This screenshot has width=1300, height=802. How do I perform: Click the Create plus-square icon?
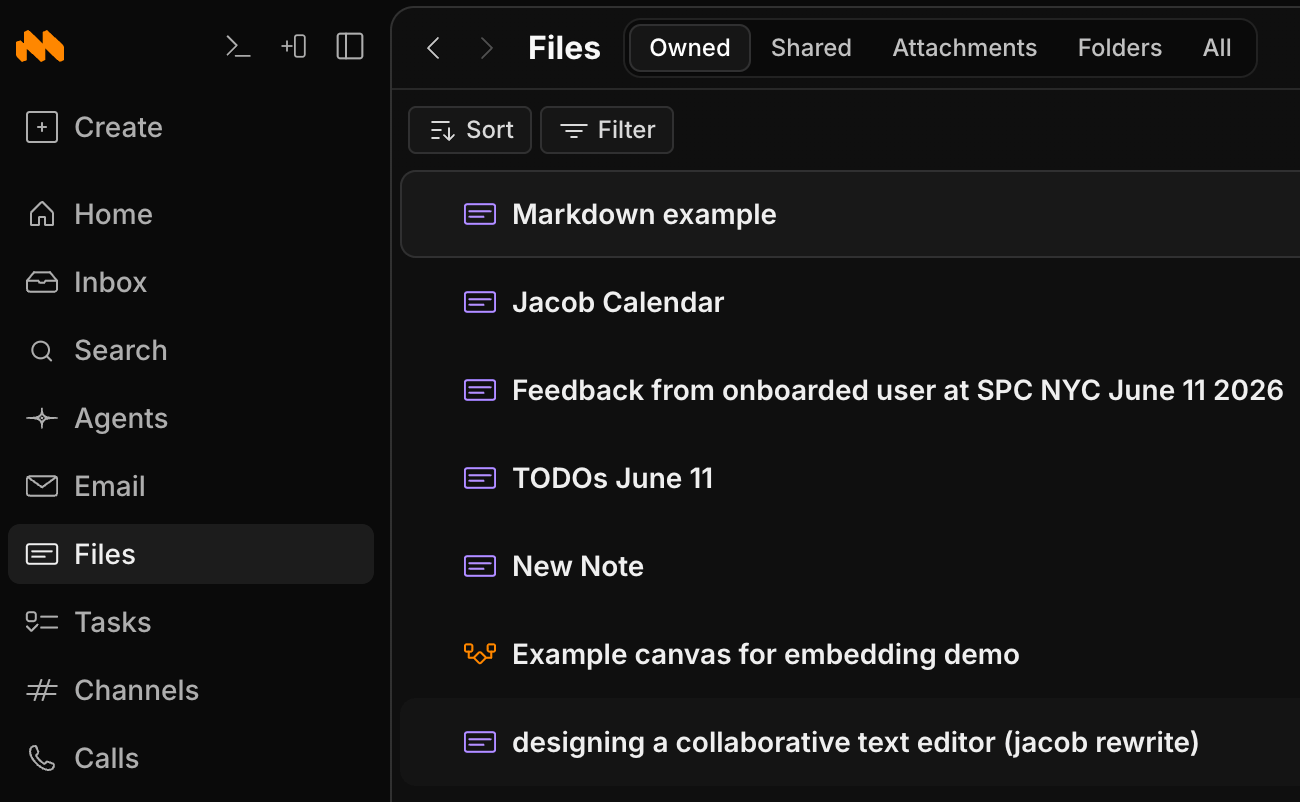pyautogui.click(x=41, y=127)
